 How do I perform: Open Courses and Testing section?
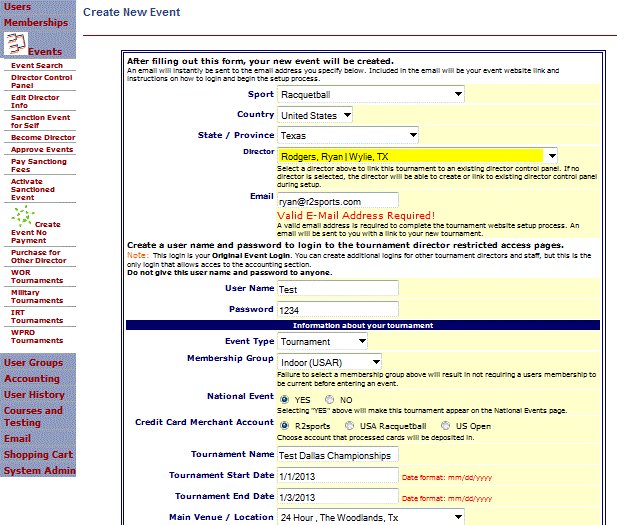click(x=33, y=416)
